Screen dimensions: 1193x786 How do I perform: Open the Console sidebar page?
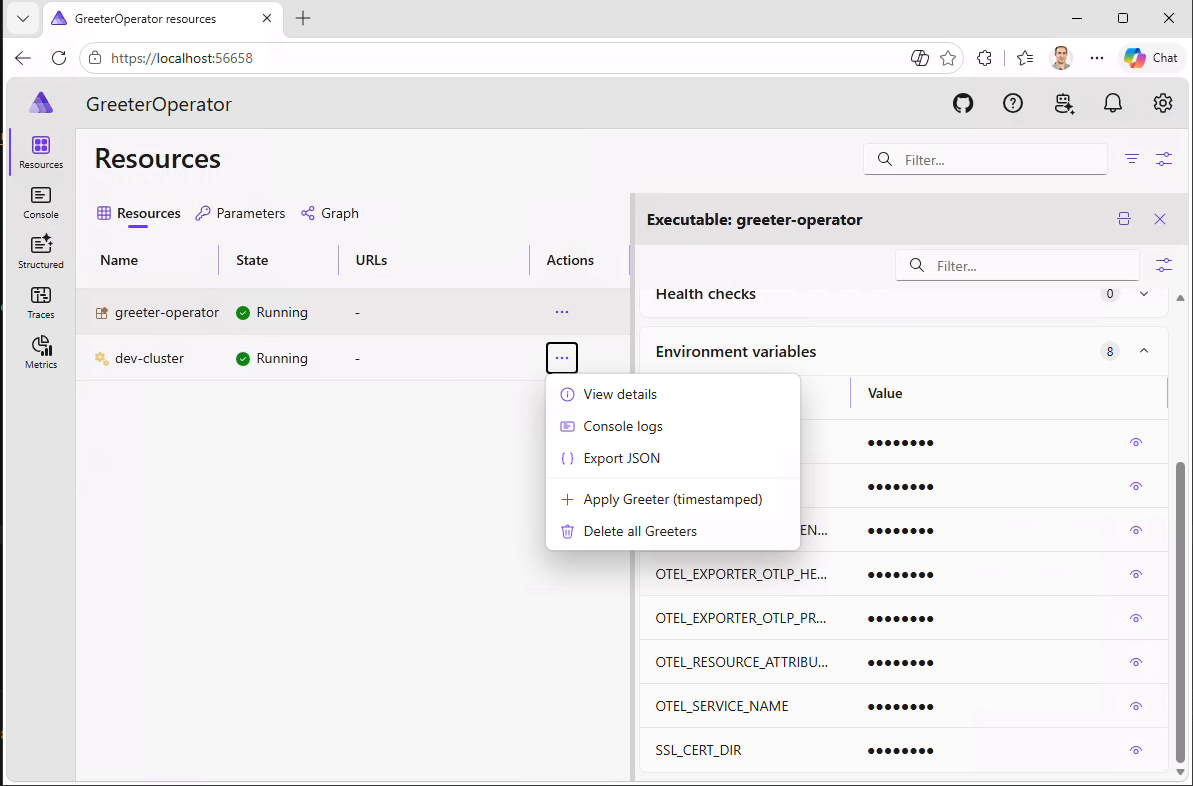(41, 202)
